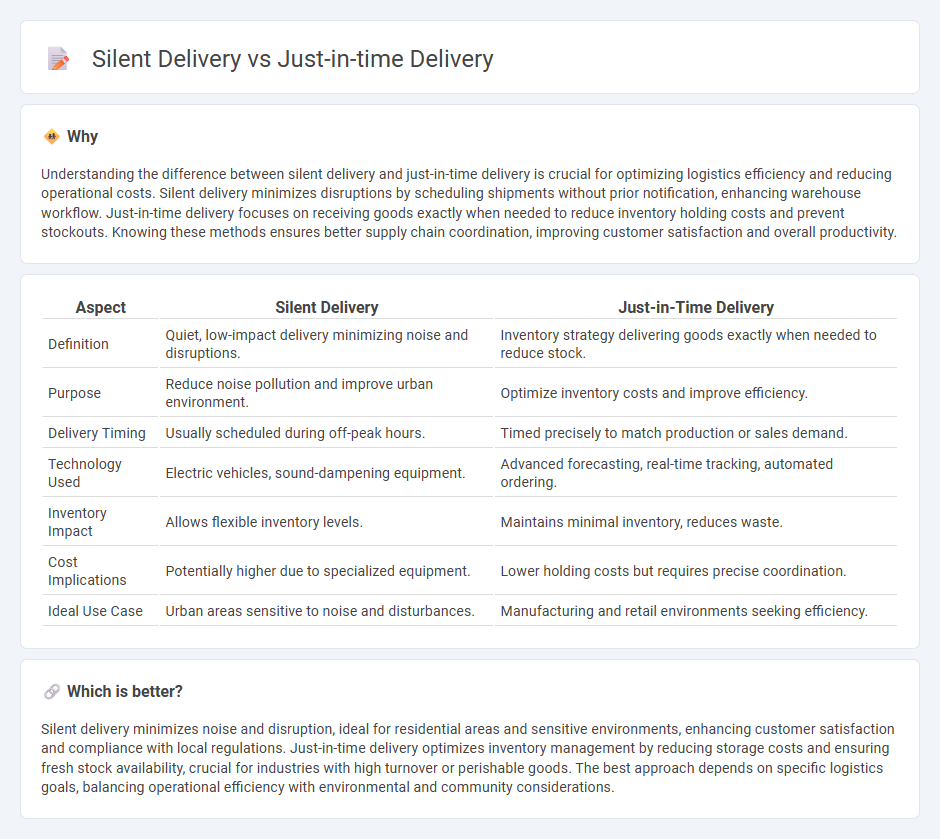Click the Aspect column header

pos(100,307)
